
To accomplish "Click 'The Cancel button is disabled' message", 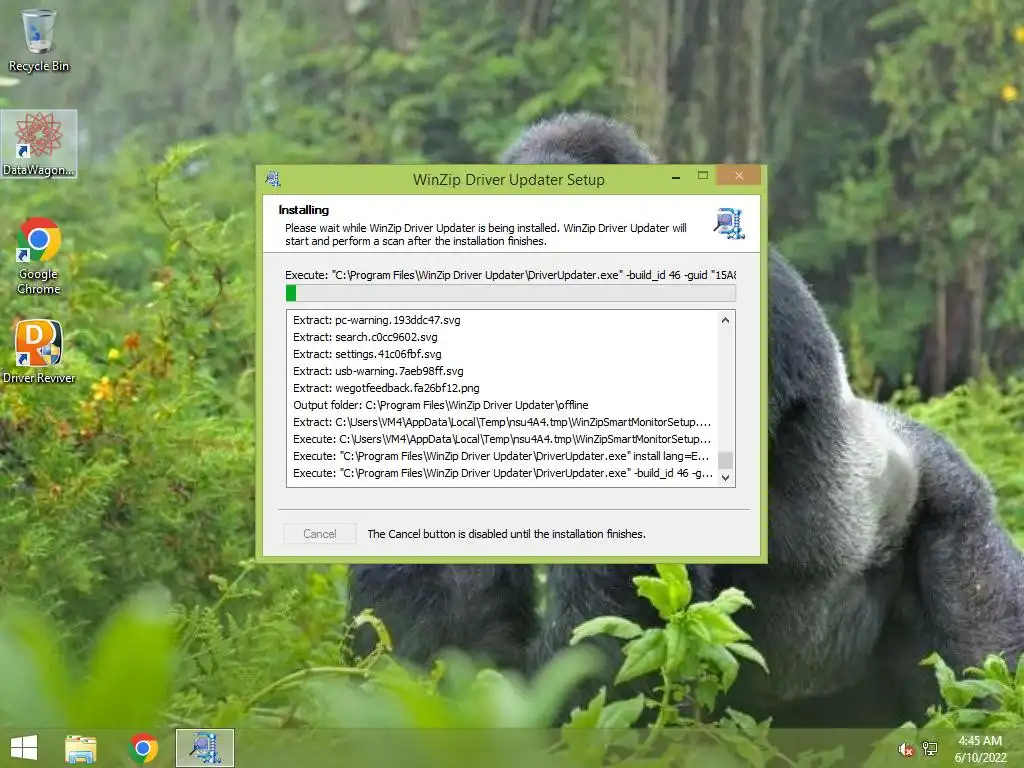I will click(506, 534).
